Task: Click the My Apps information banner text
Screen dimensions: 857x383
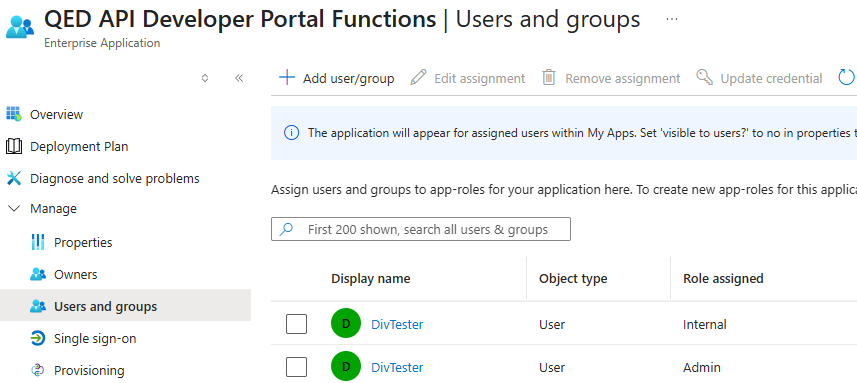Action: pos(582,133)
